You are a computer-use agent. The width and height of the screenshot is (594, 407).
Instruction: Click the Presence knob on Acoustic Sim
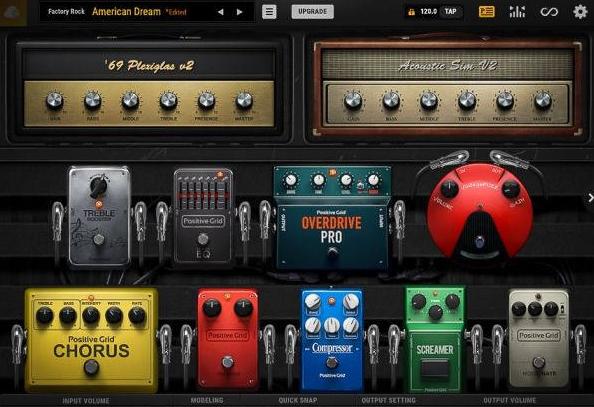[x=505, y=101]
